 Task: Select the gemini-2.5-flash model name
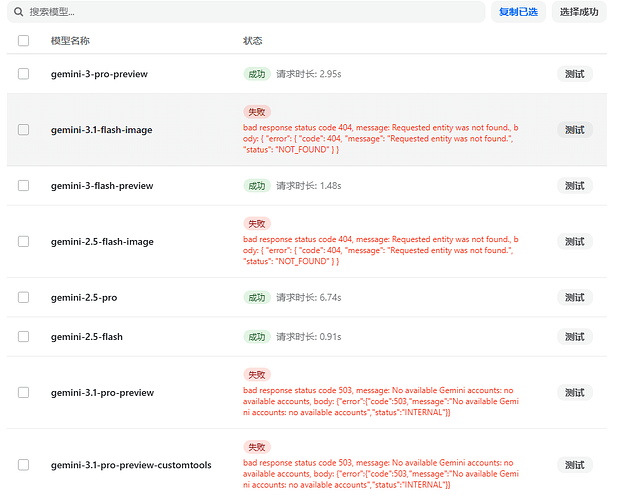pyautogui.click(x=87, y=337)
